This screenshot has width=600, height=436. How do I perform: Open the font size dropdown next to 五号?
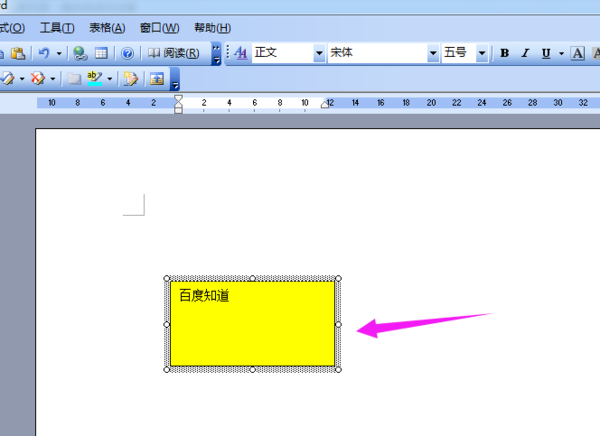tap(482, 53)
